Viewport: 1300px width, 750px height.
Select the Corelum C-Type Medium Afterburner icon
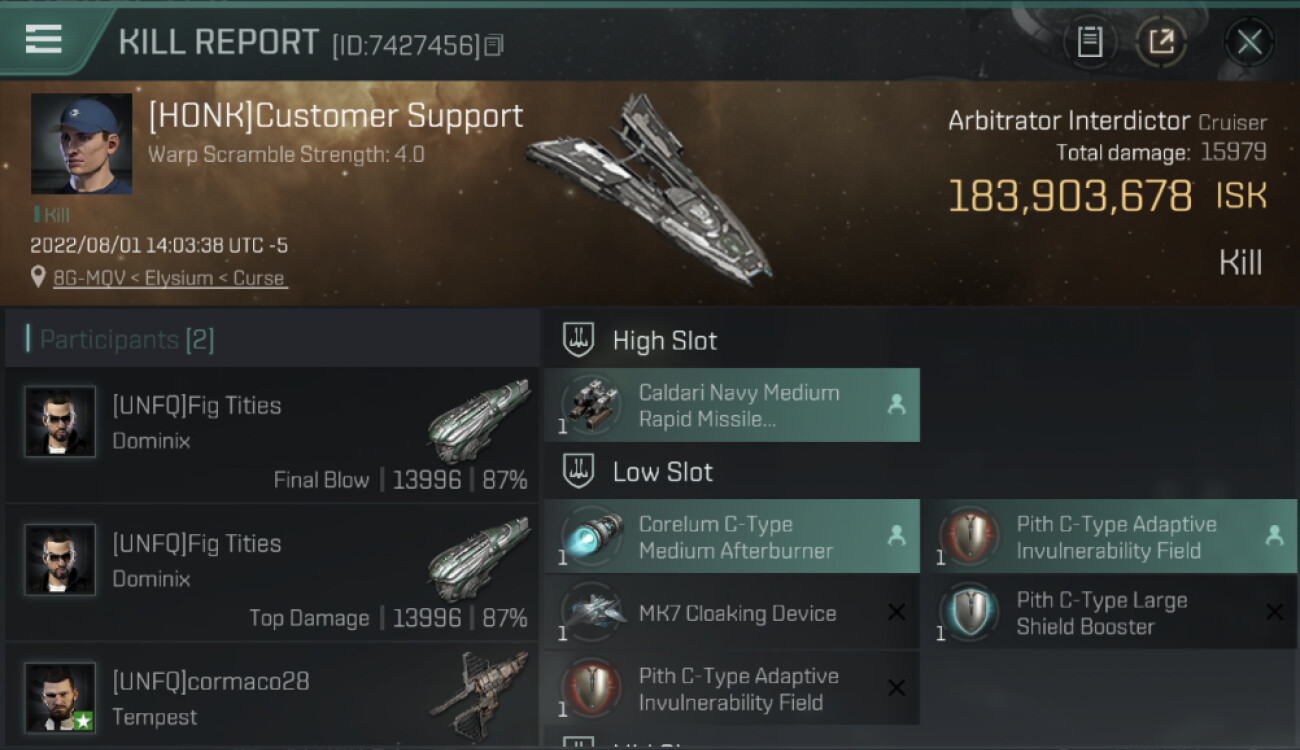pyautogui.click(x=590, y=537)
